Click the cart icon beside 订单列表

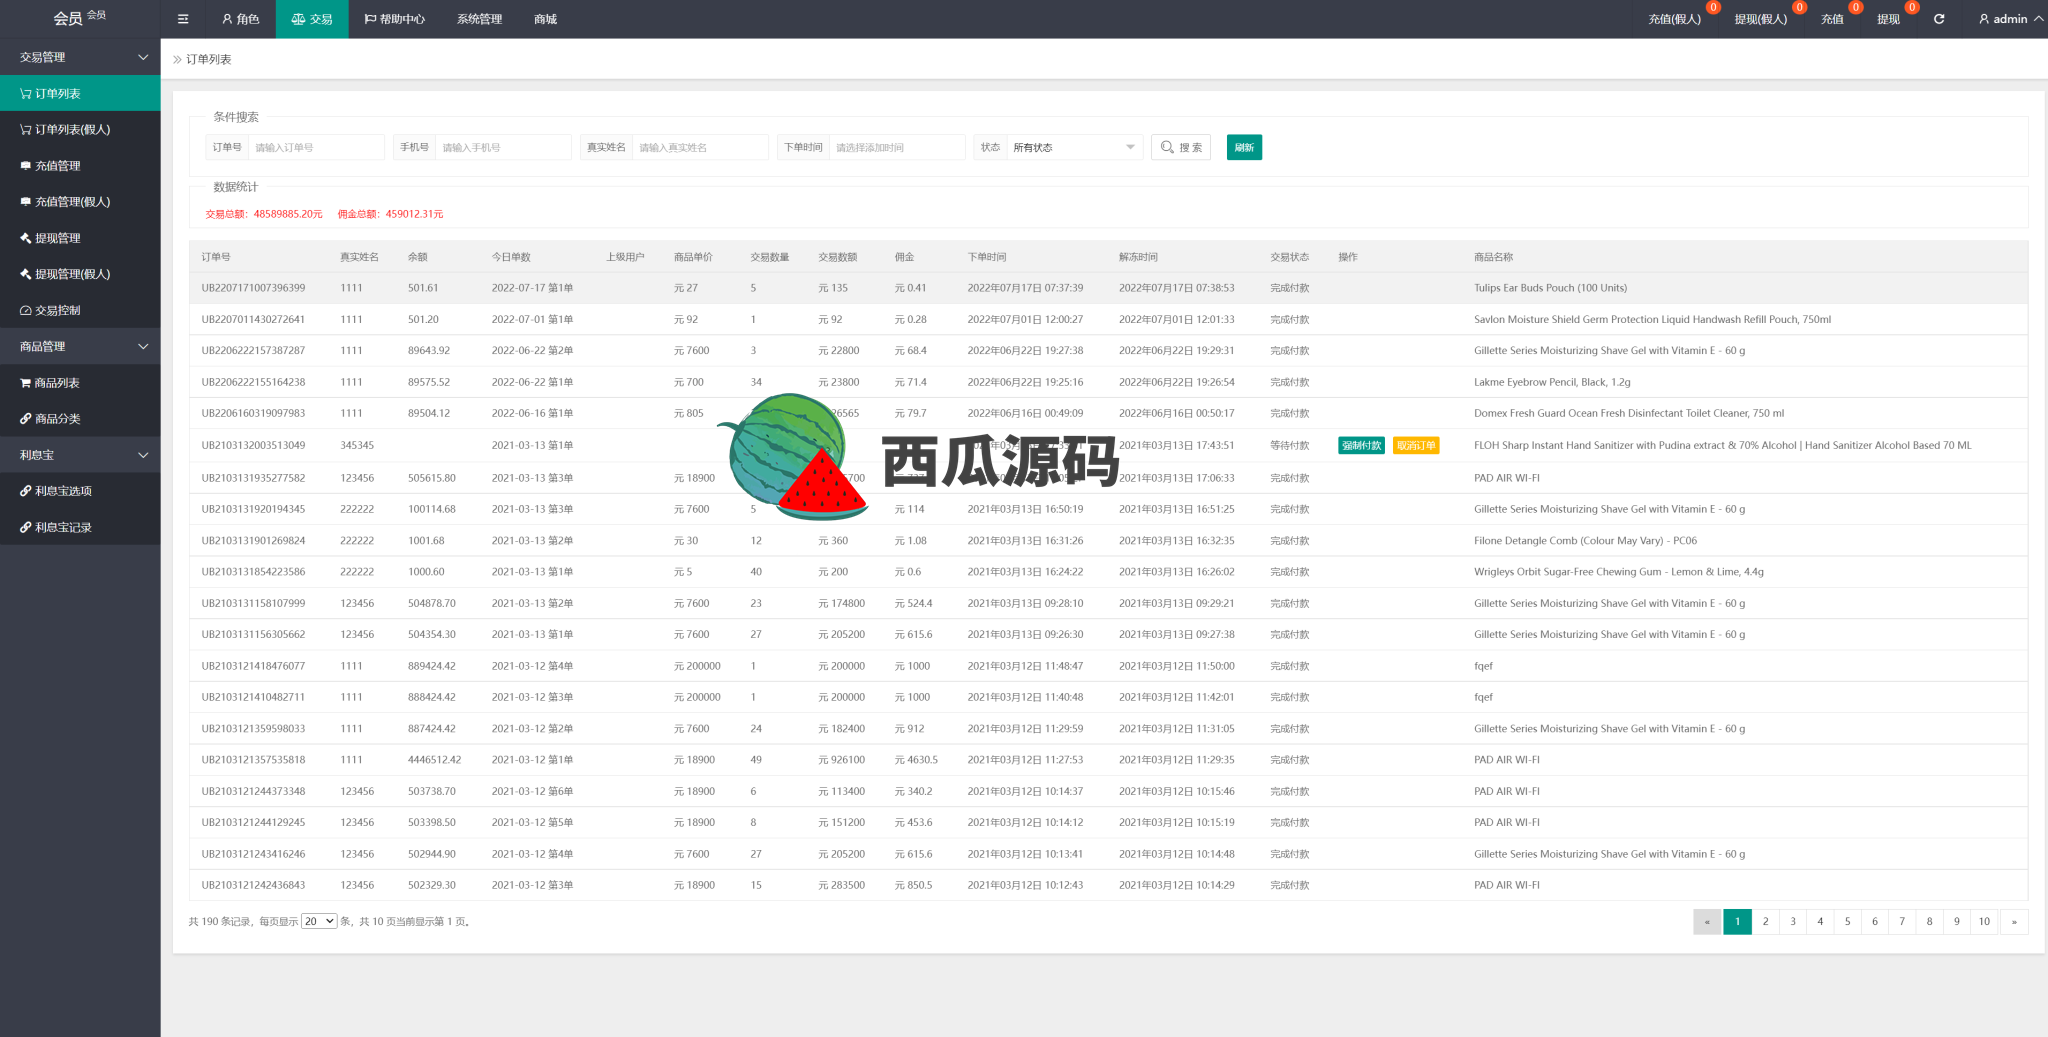pos(26,94)
